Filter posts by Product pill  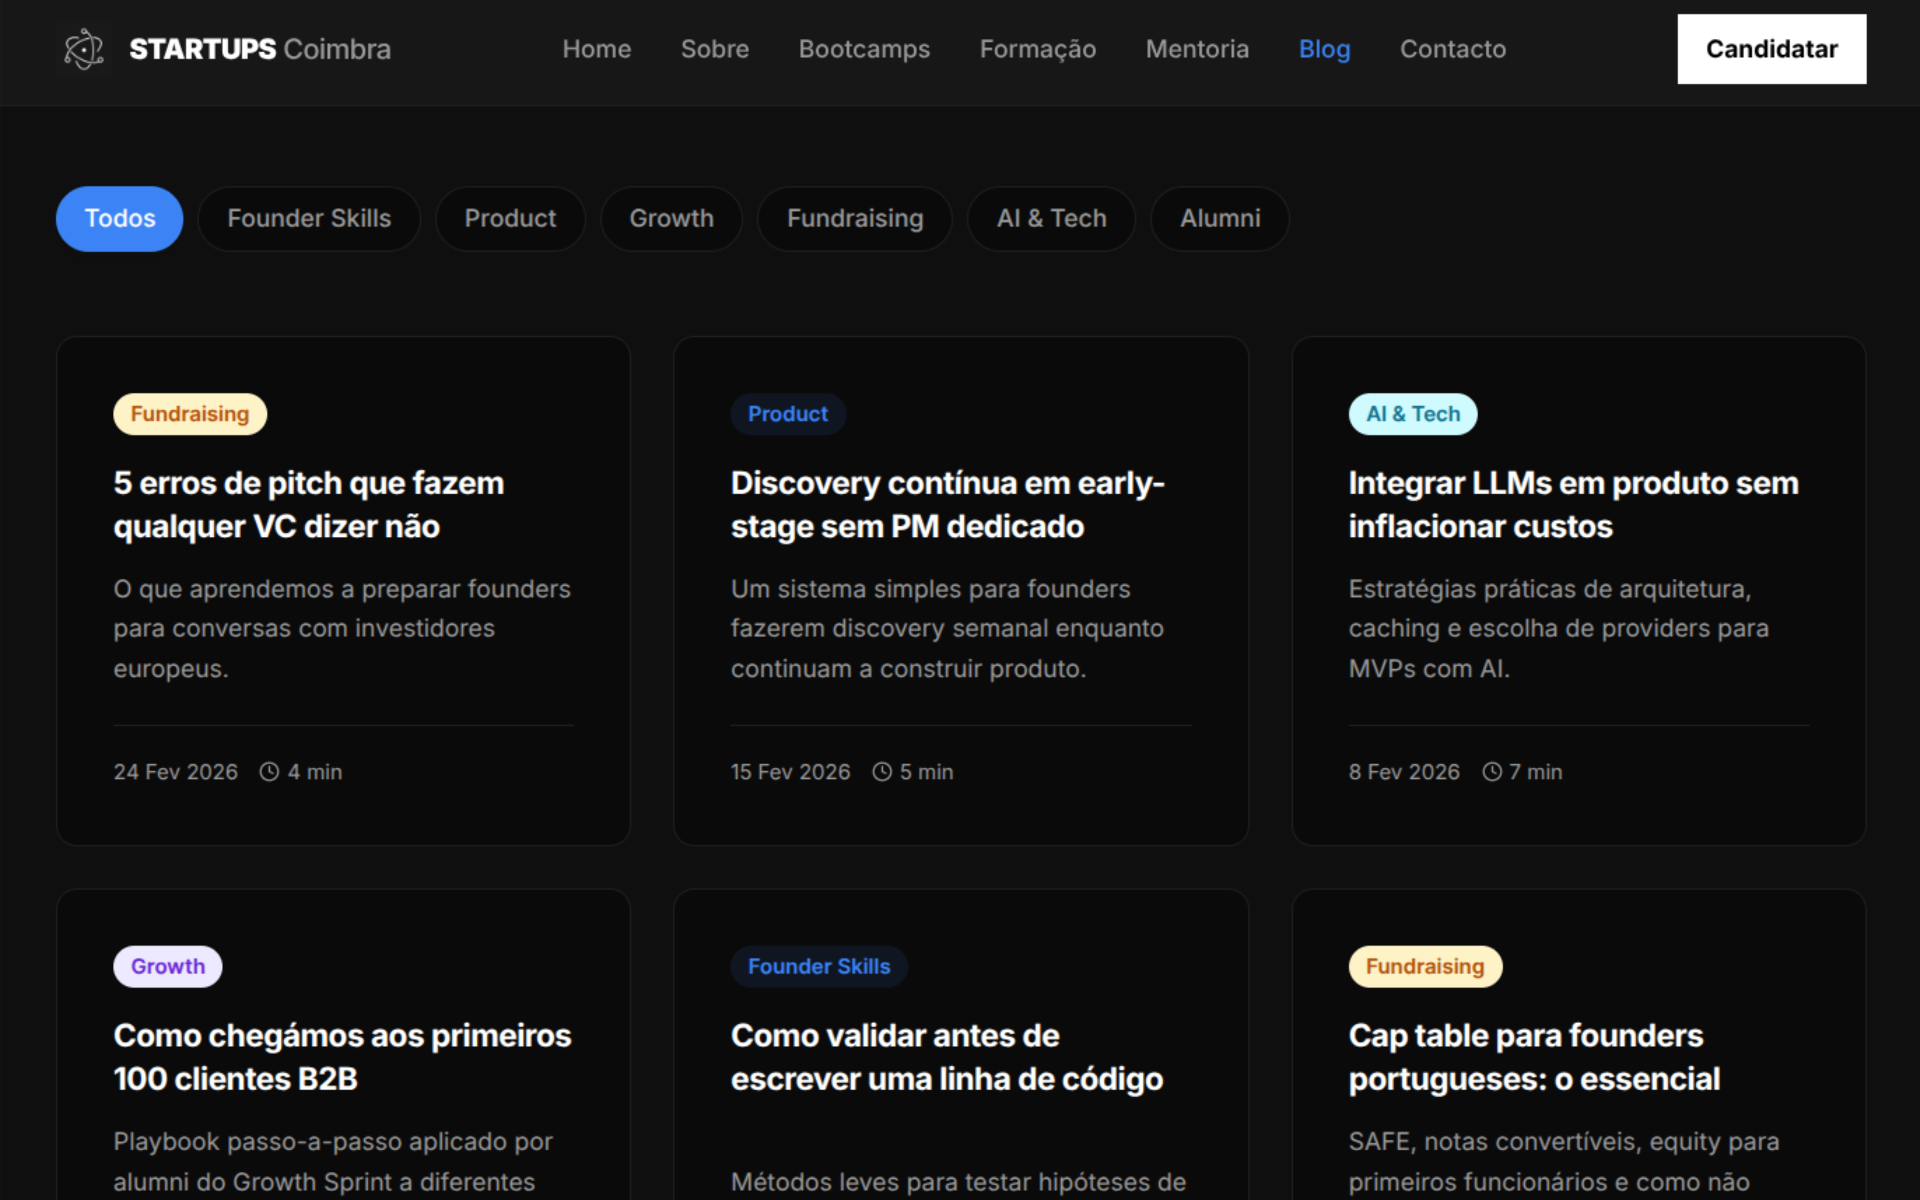510,218
